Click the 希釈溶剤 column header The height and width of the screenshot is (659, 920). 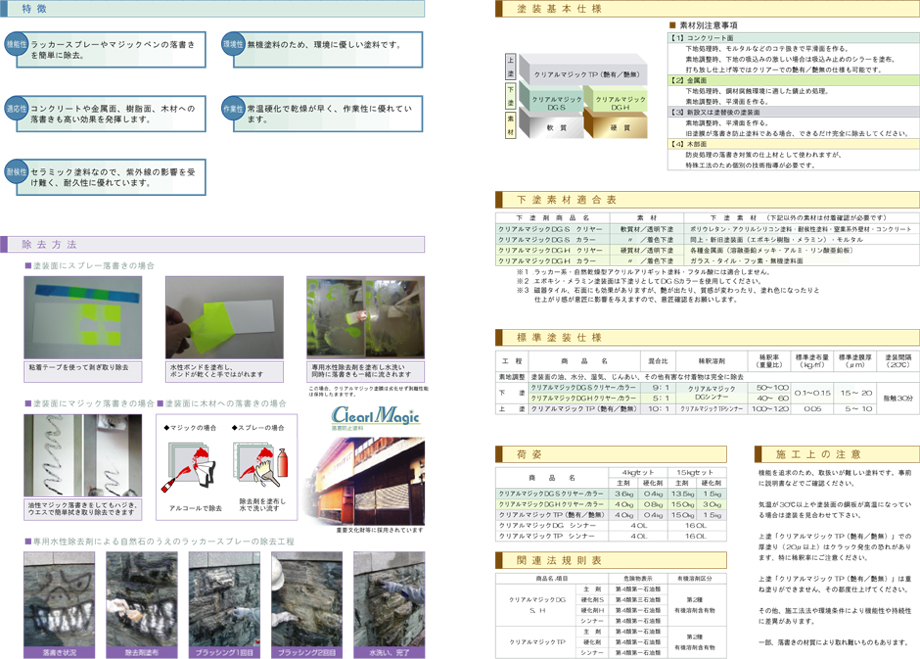point(711,361)
